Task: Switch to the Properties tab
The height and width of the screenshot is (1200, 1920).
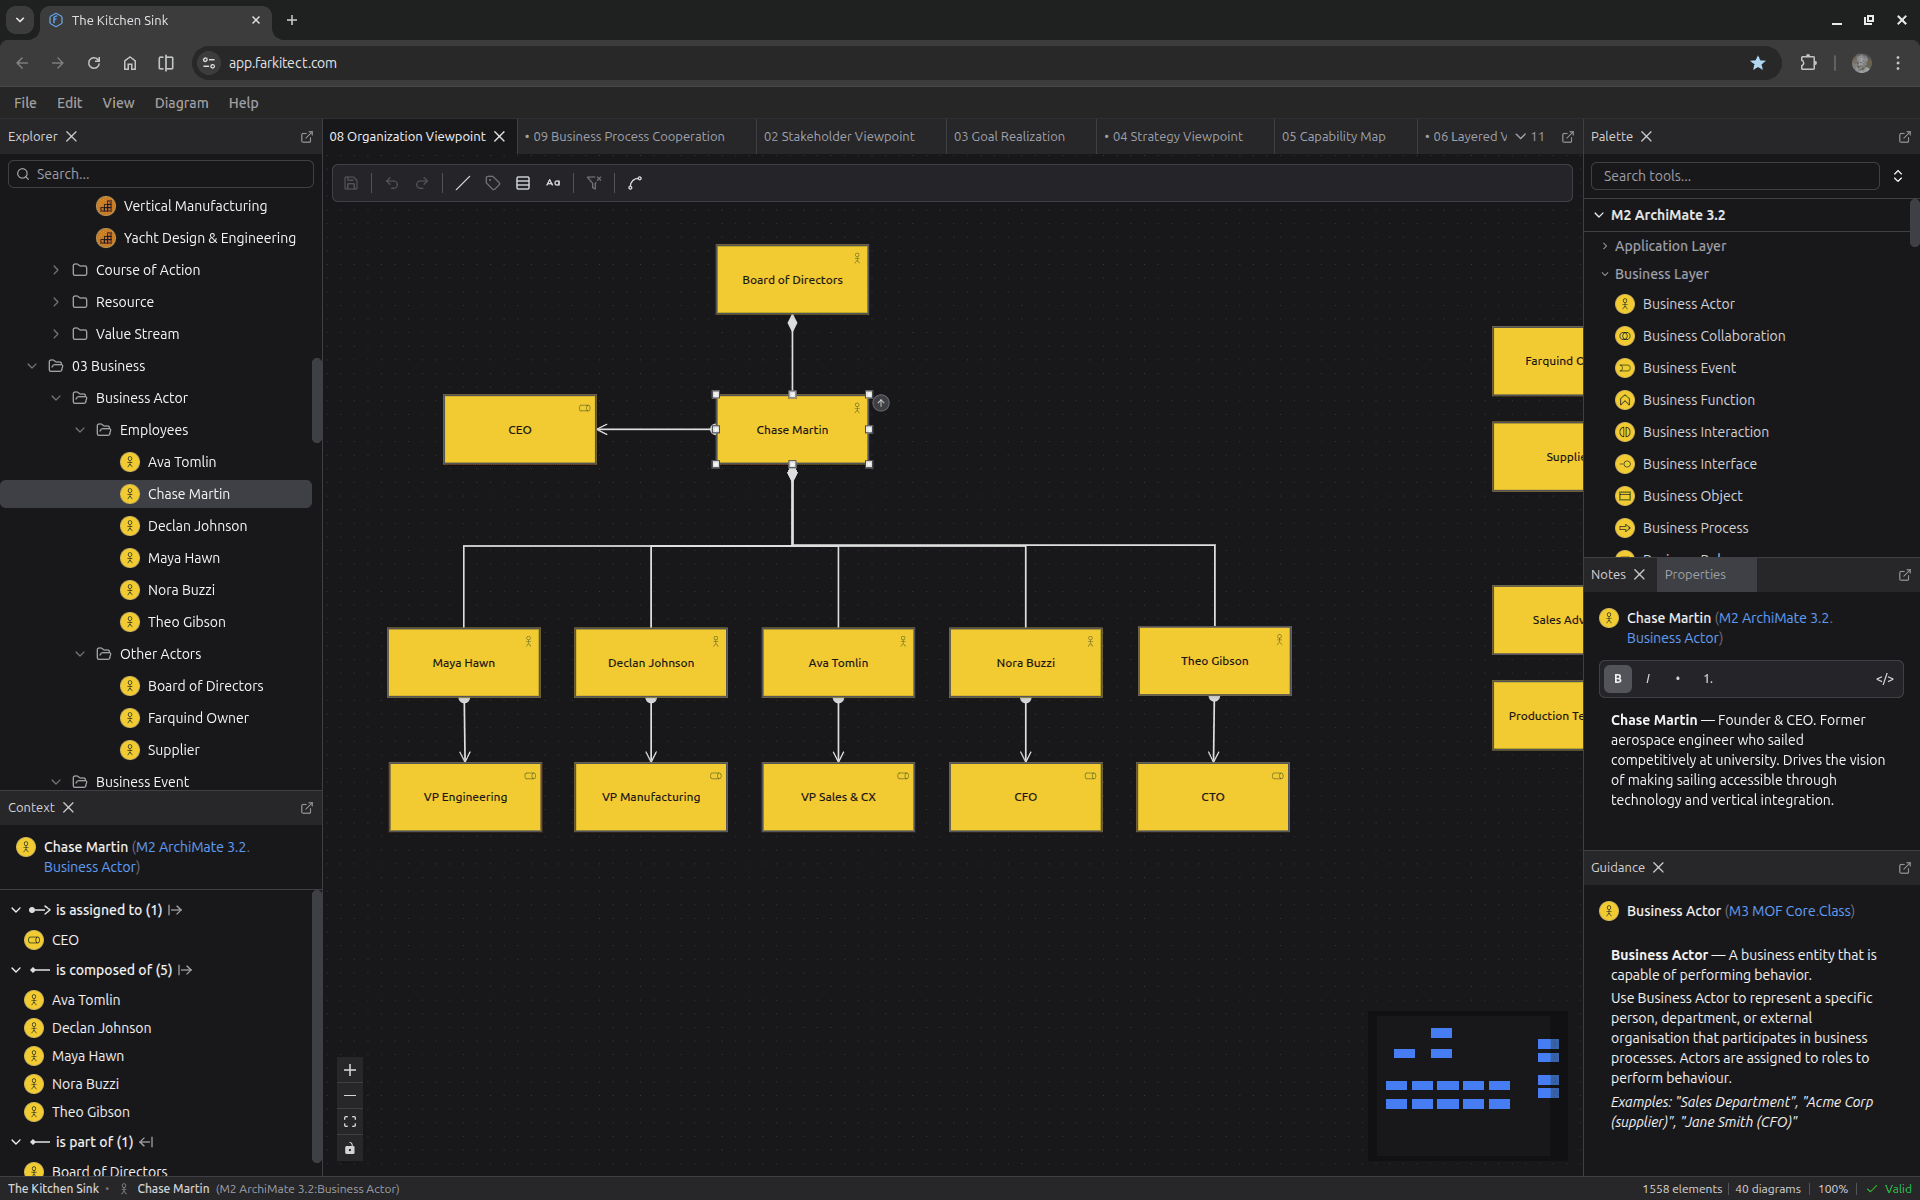Action: click(x=1695, y=575)
